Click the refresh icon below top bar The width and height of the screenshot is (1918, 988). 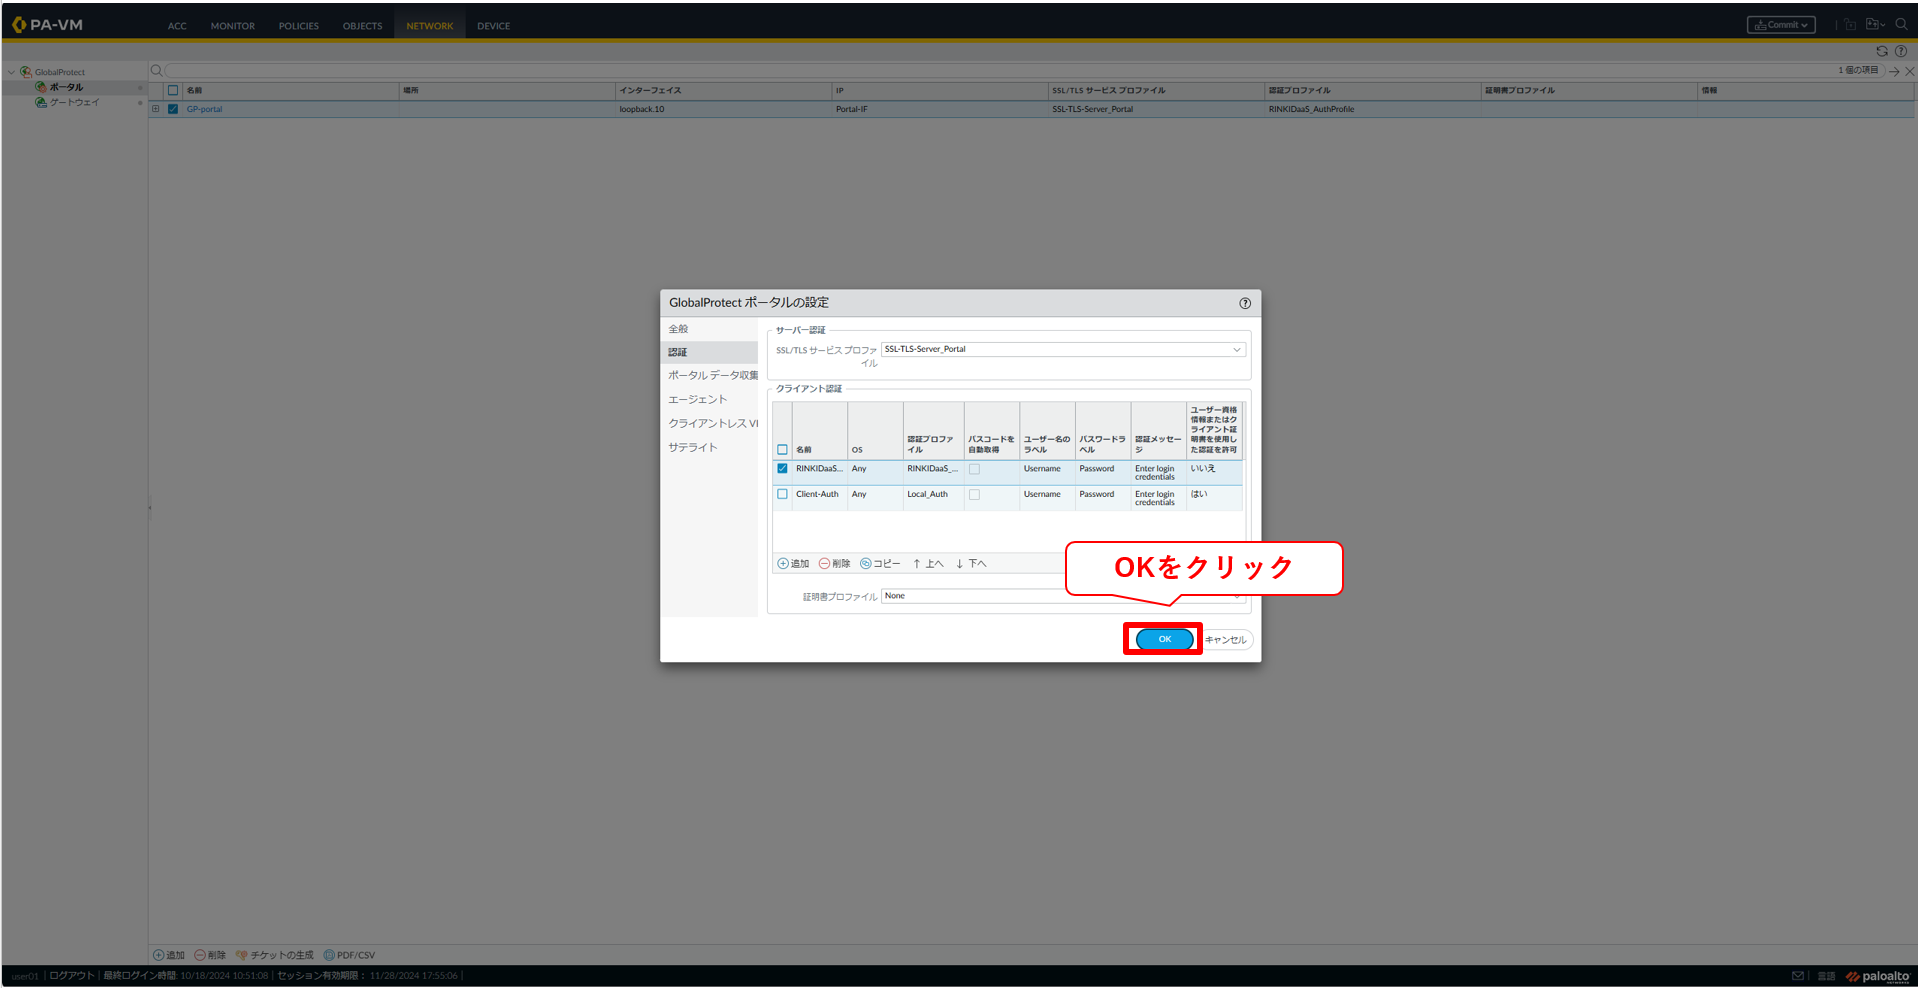point(1882,51)
